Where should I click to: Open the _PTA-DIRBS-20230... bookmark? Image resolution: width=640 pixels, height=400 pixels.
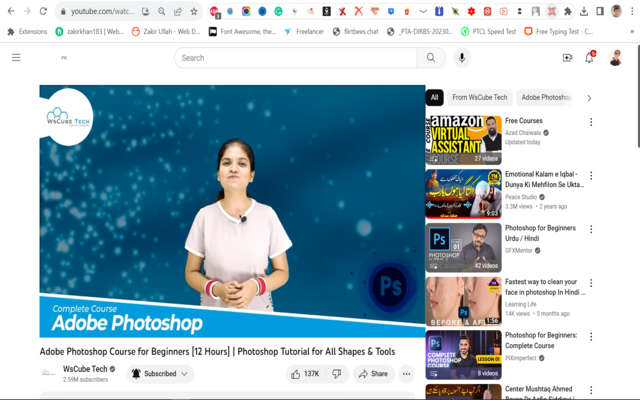coord(420,31)
